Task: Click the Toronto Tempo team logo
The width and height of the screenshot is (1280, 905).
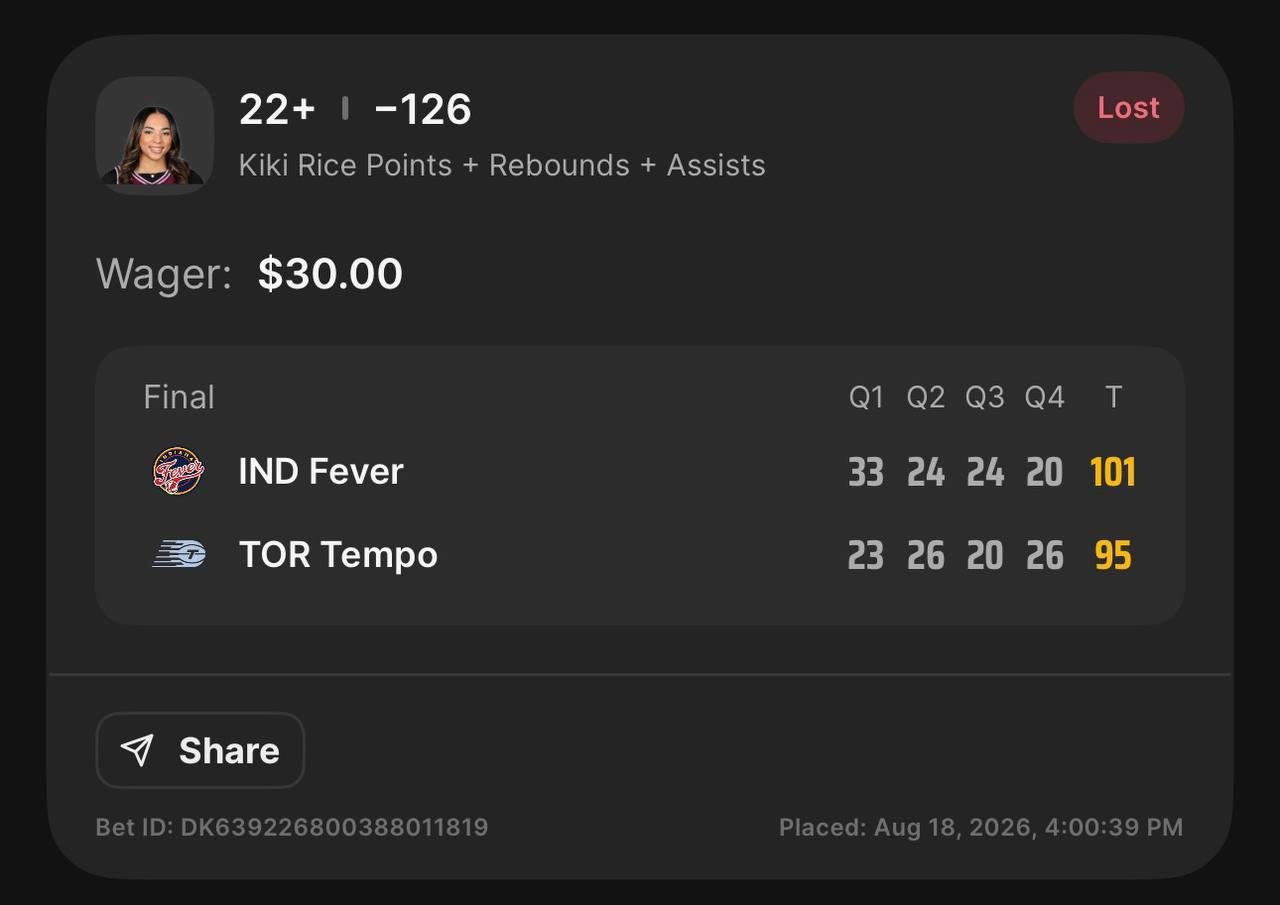Action: click(179, 554)
